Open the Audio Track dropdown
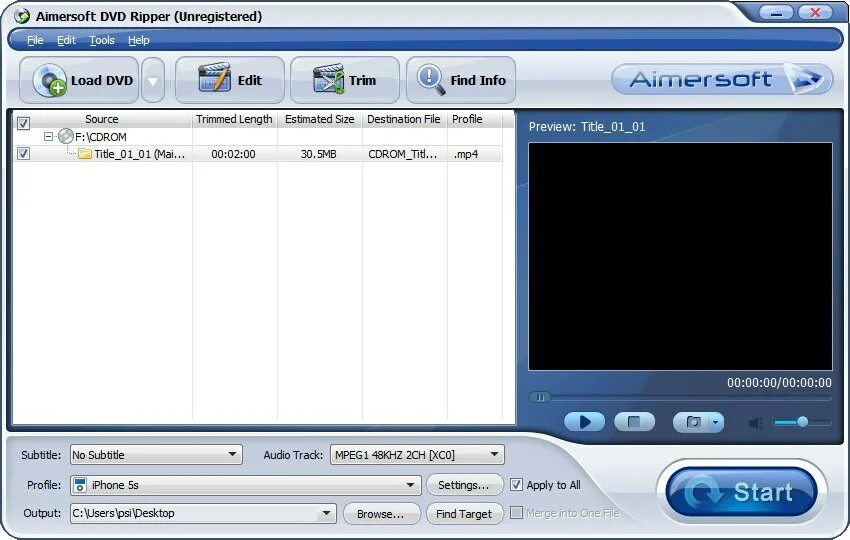 click(417, 454)
